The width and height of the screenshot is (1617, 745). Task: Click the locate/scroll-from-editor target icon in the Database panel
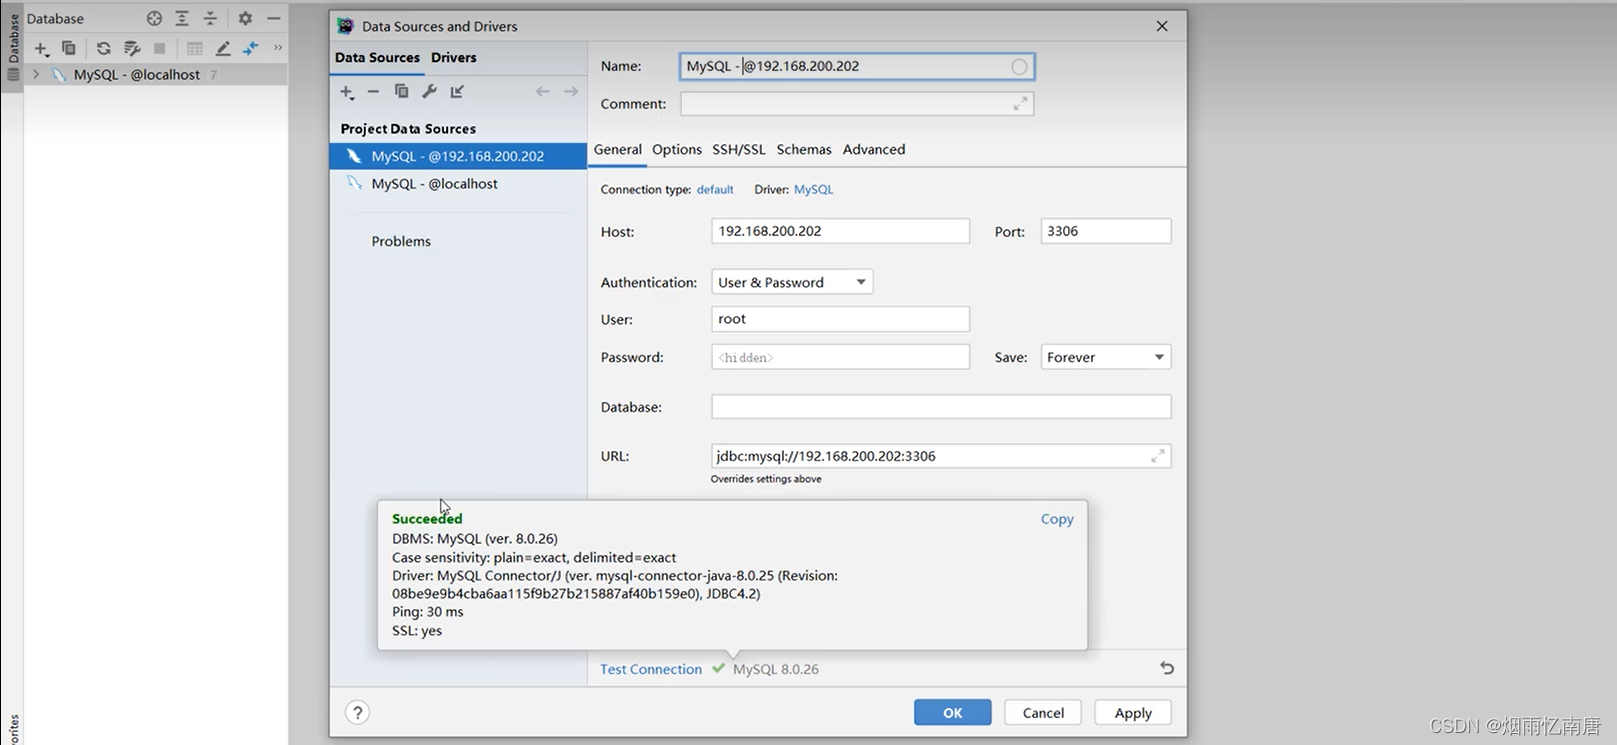click(x=154, y=18)
